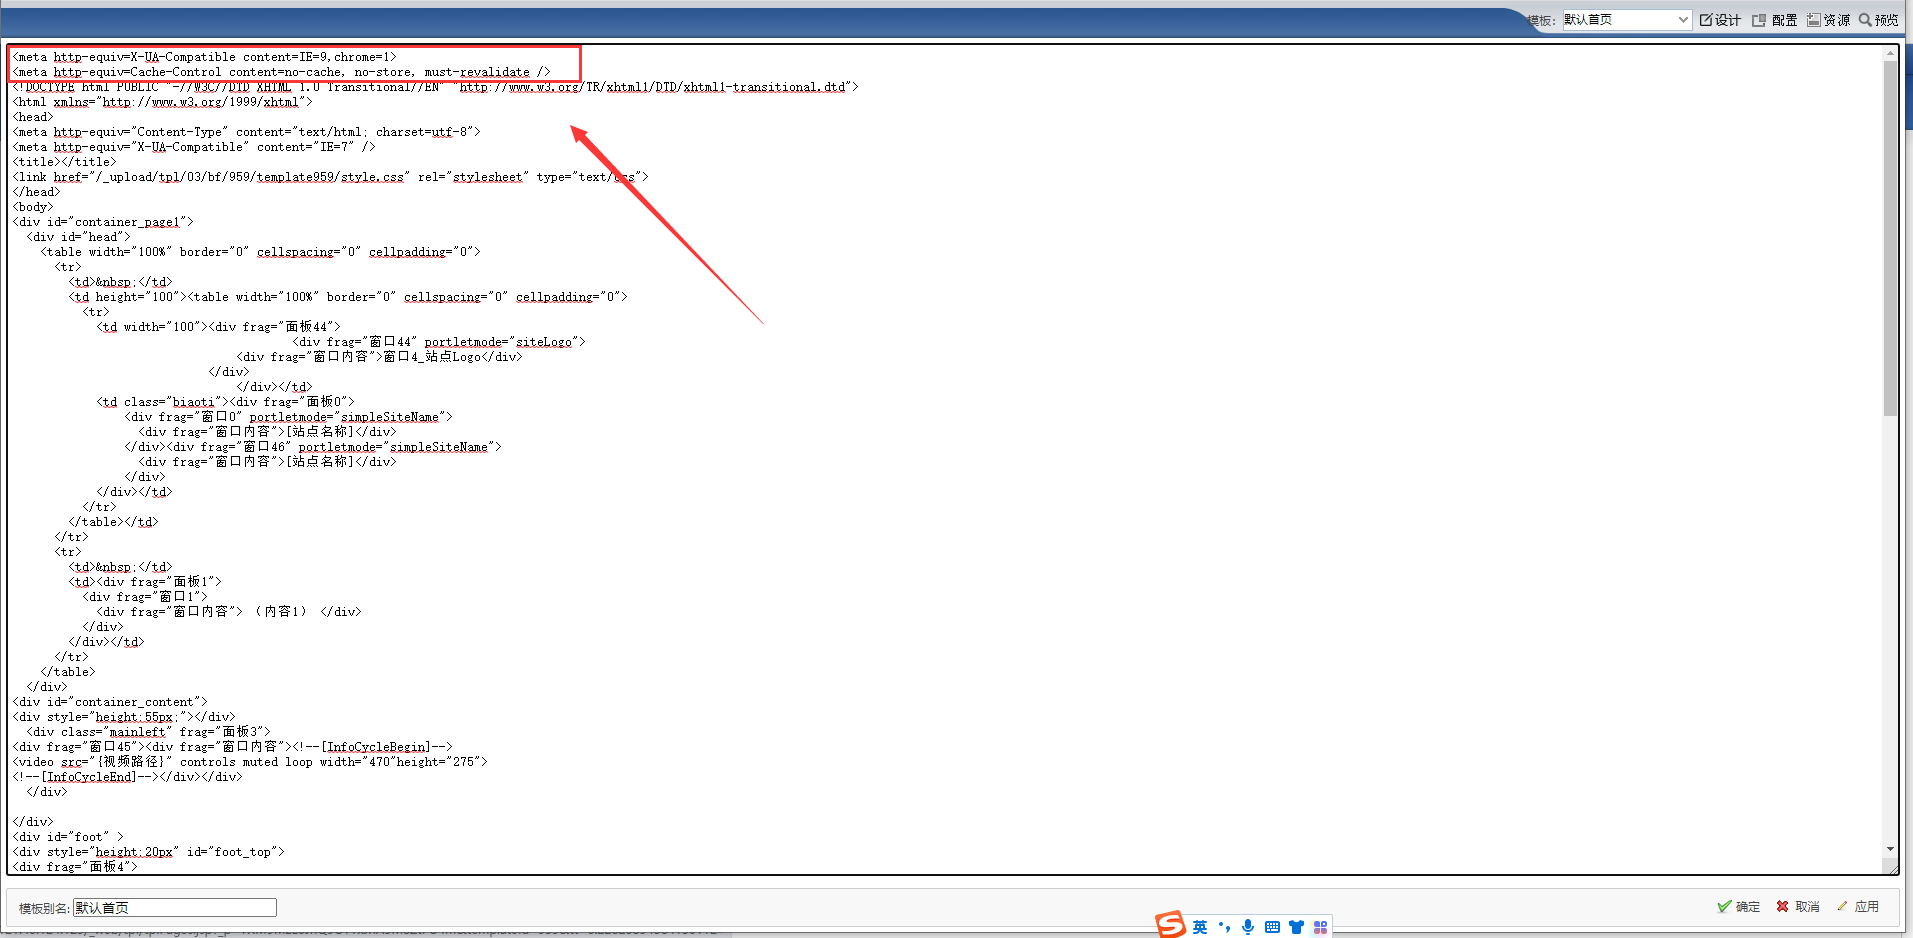The height and width of the screenshot is (938, 1913).
Task: Click the Sogou microphone voice input icon
Action: [1248, 927]
